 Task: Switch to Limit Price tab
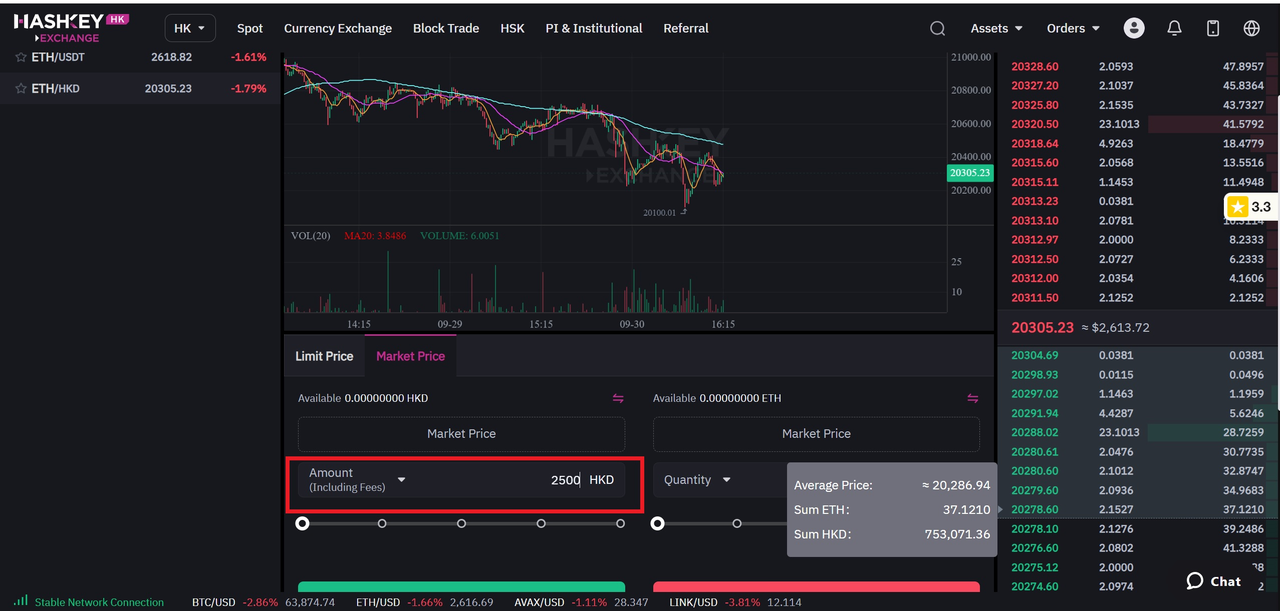pos(324,356)
